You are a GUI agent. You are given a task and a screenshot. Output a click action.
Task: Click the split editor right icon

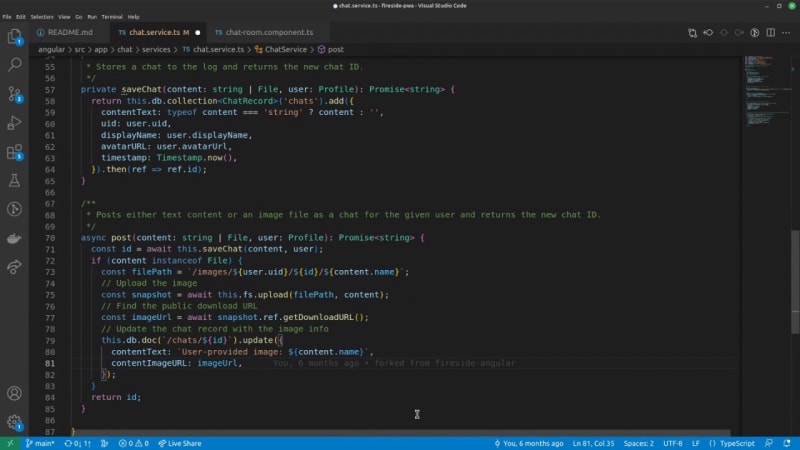[770, 33]
